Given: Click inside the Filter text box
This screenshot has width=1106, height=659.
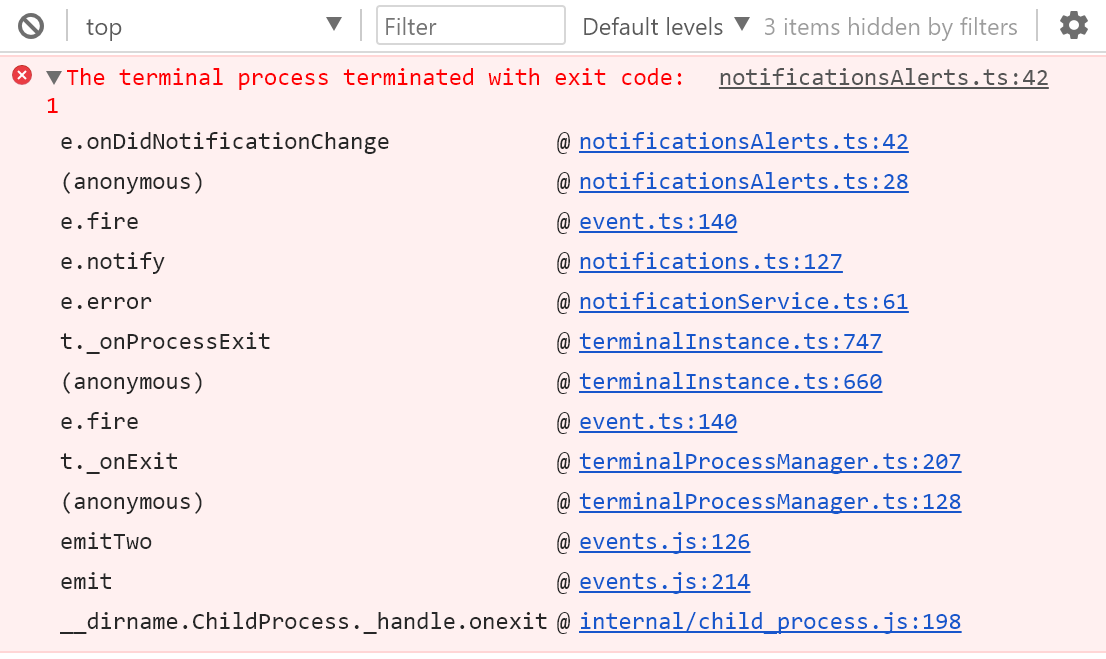Looking at the screenshot, I should pos(470,26).
